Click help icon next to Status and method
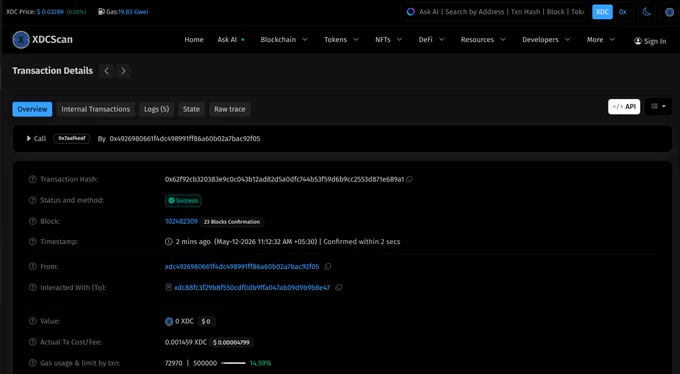Screen dimensions: 680x374 33,200
